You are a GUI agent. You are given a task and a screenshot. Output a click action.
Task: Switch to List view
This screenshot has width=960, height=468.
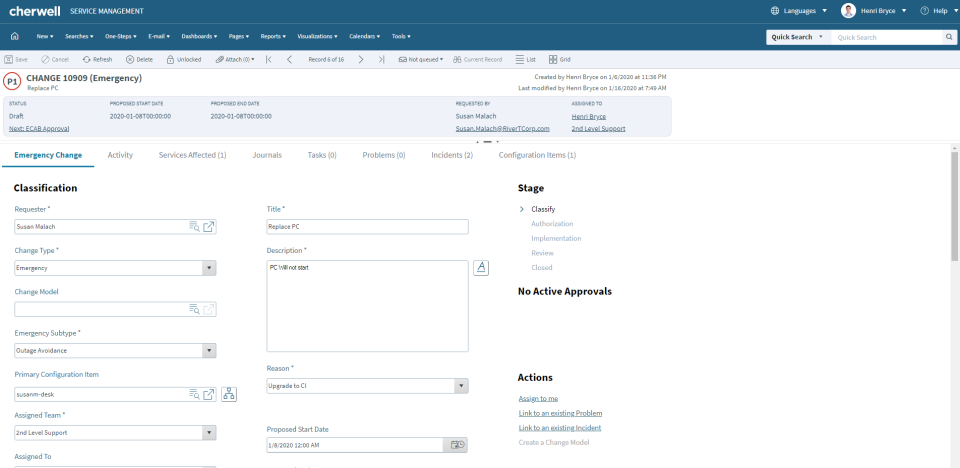(526, 59)
